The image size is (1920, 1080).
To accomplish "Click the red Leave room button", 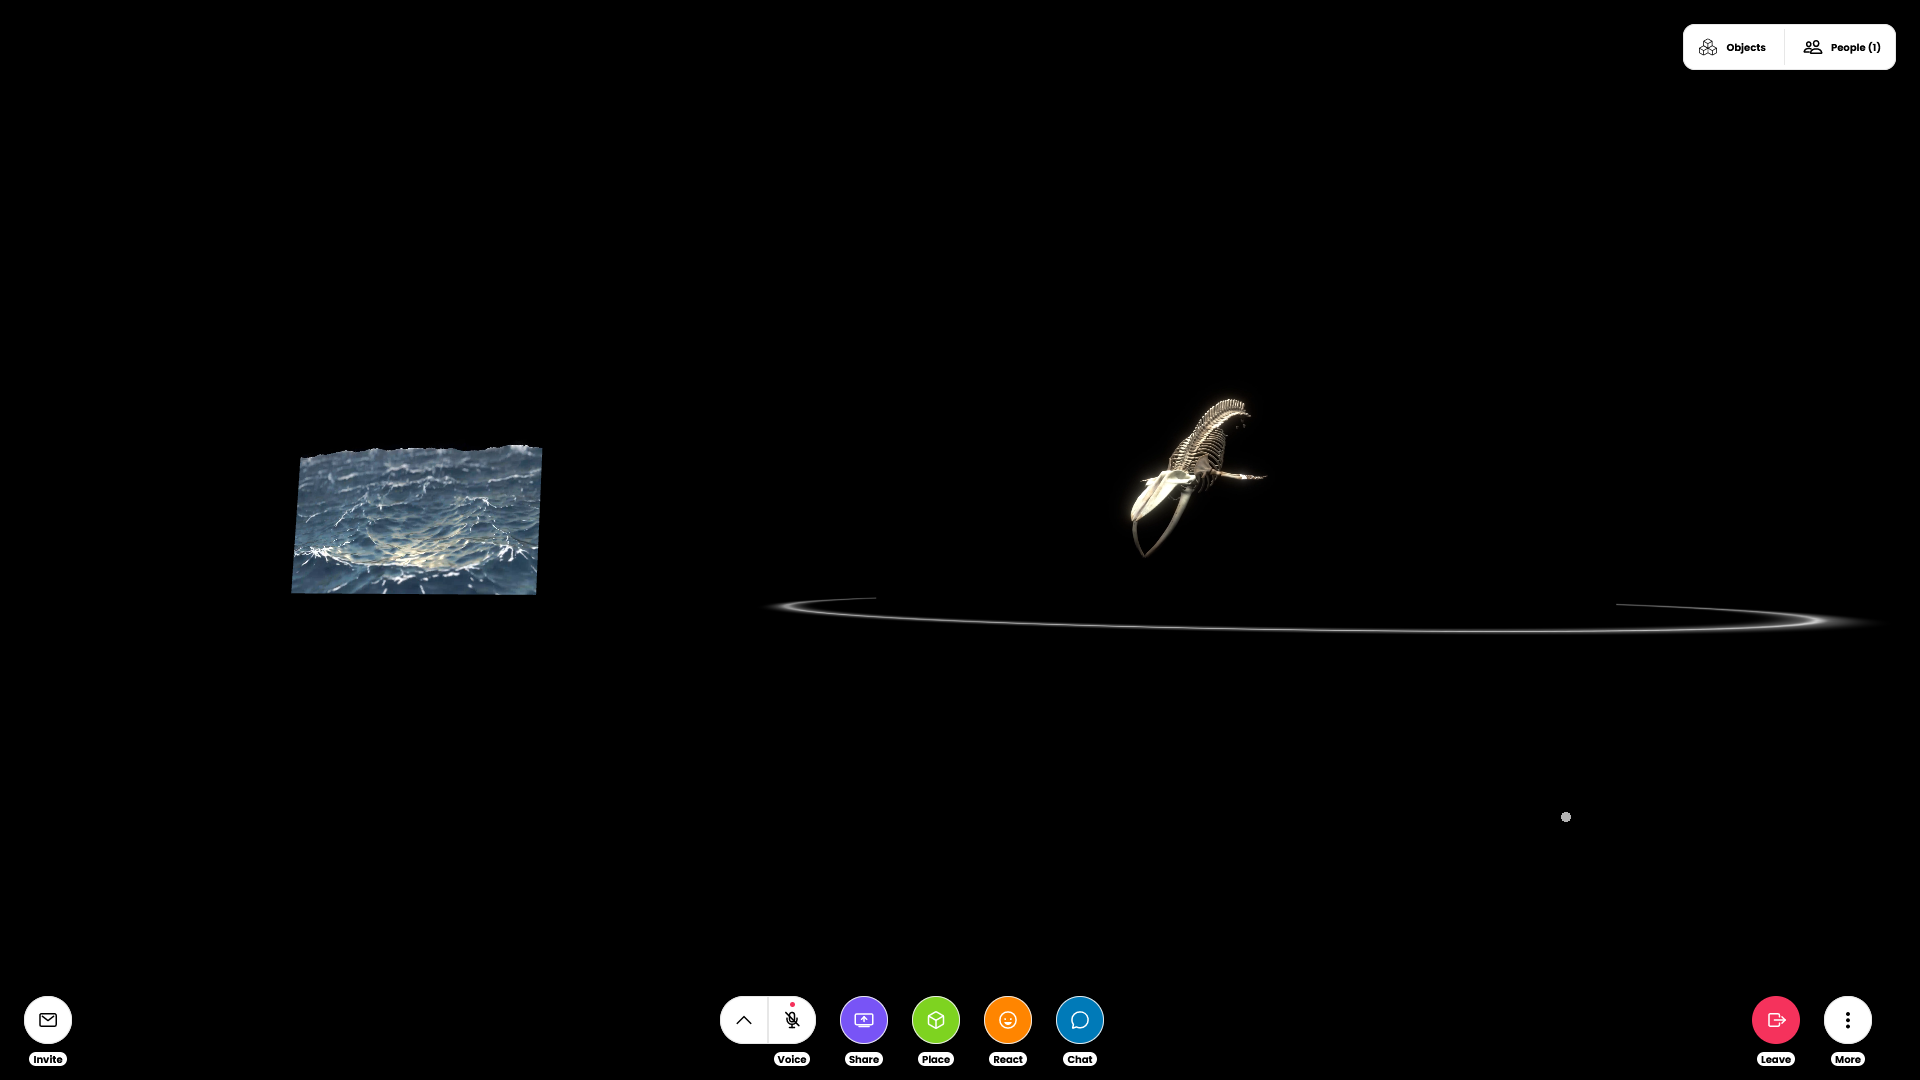I will [1776, 1020].
